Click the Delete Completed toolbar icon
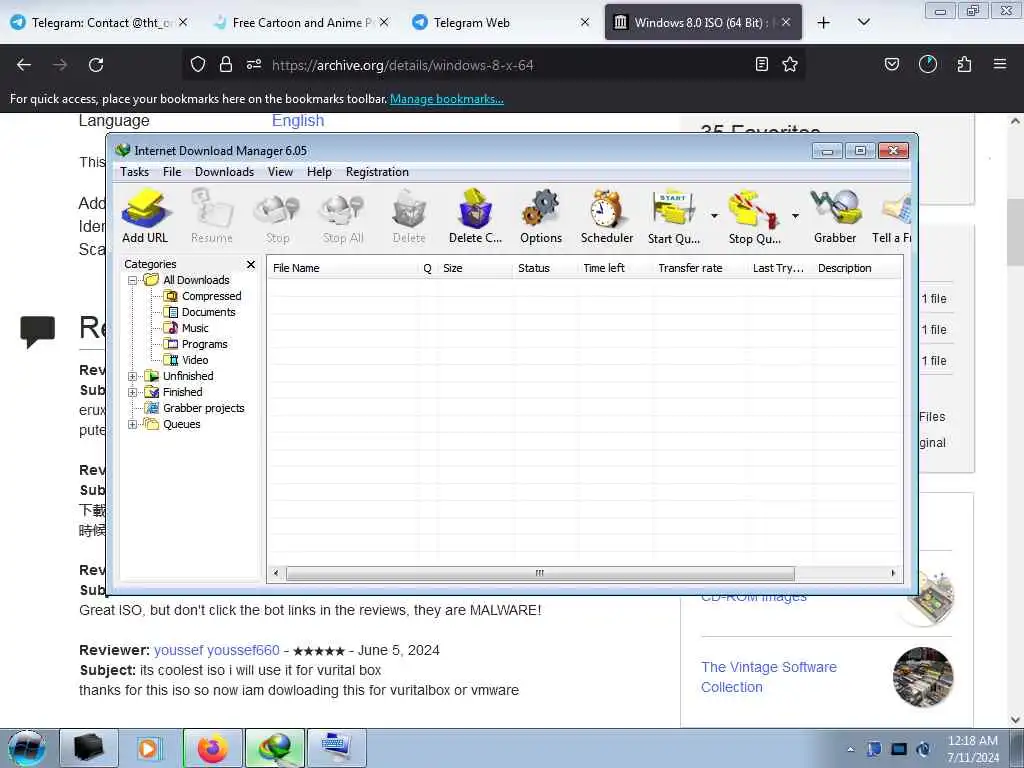Viewport: 1024px width, 768px height. (475, 216)
